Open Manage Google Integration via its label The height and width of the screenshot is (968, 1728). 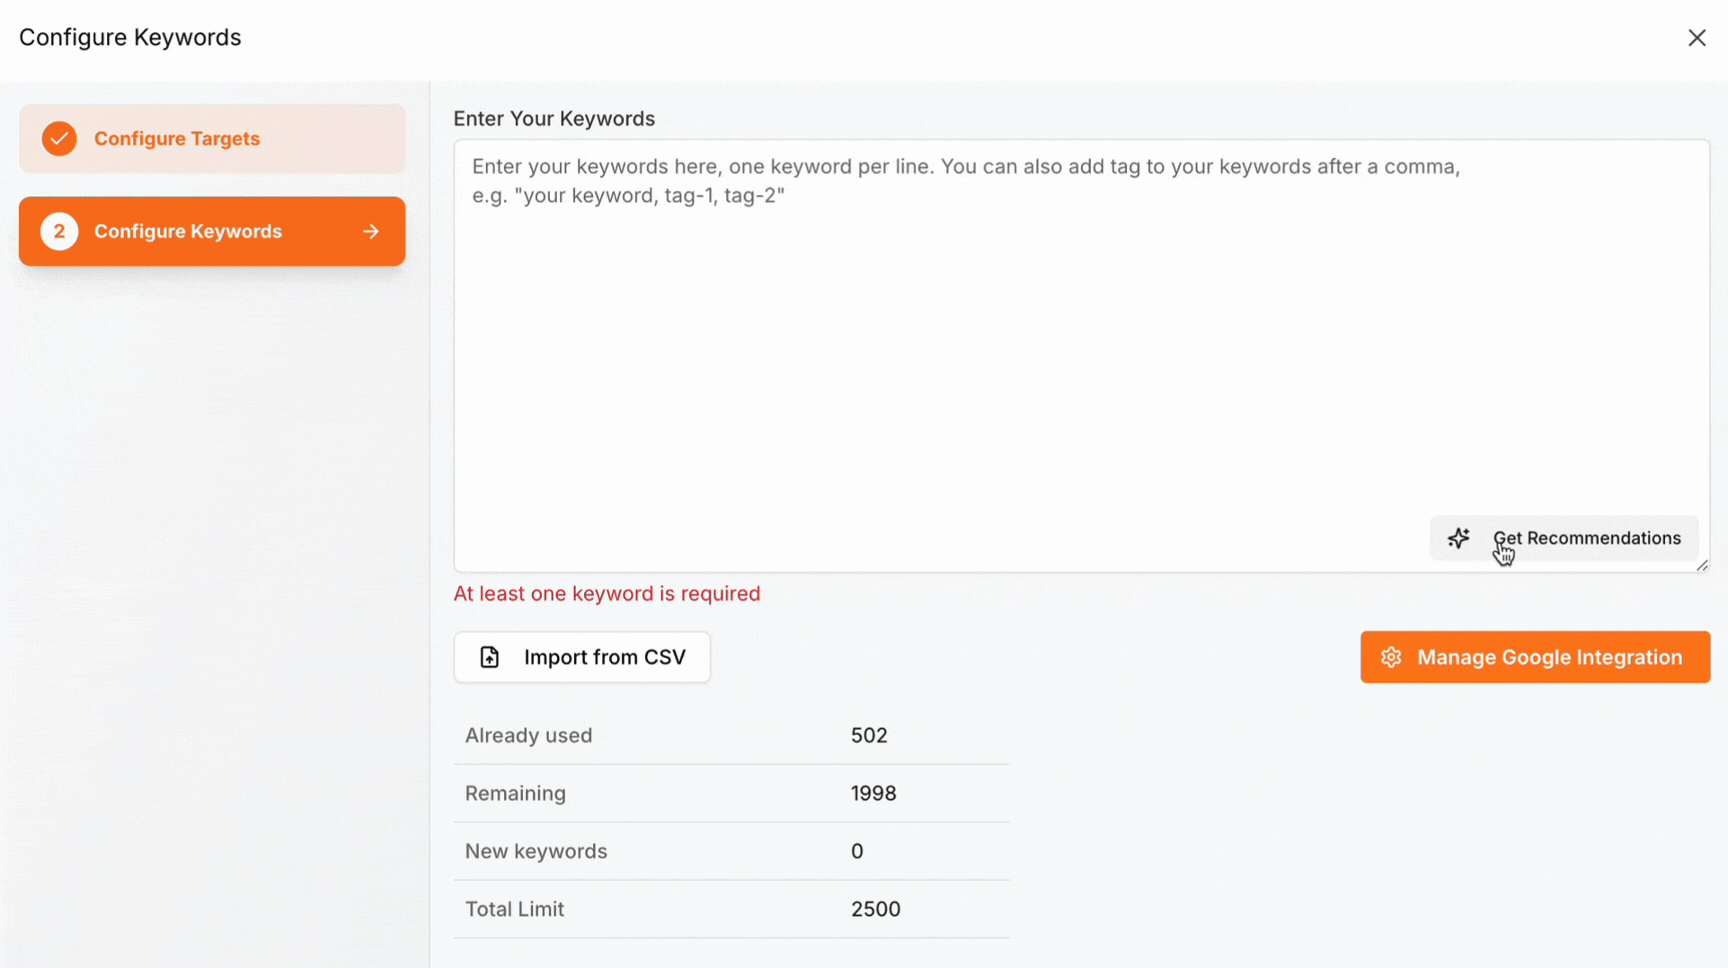(x=1549, y=657)
